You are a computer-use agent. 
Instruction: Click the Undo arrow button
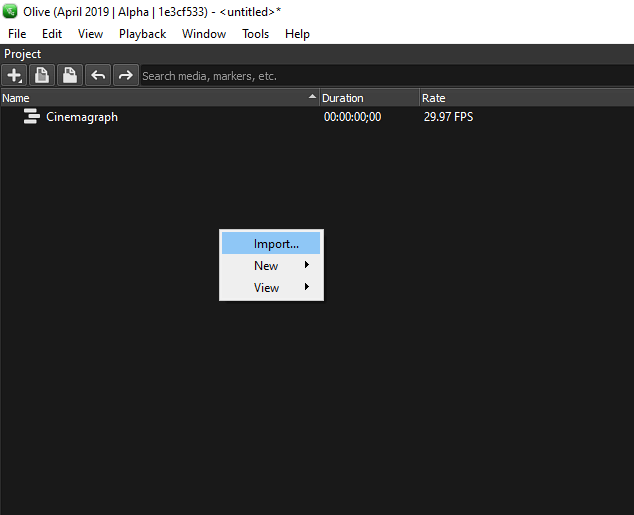(x=98, y=75)
